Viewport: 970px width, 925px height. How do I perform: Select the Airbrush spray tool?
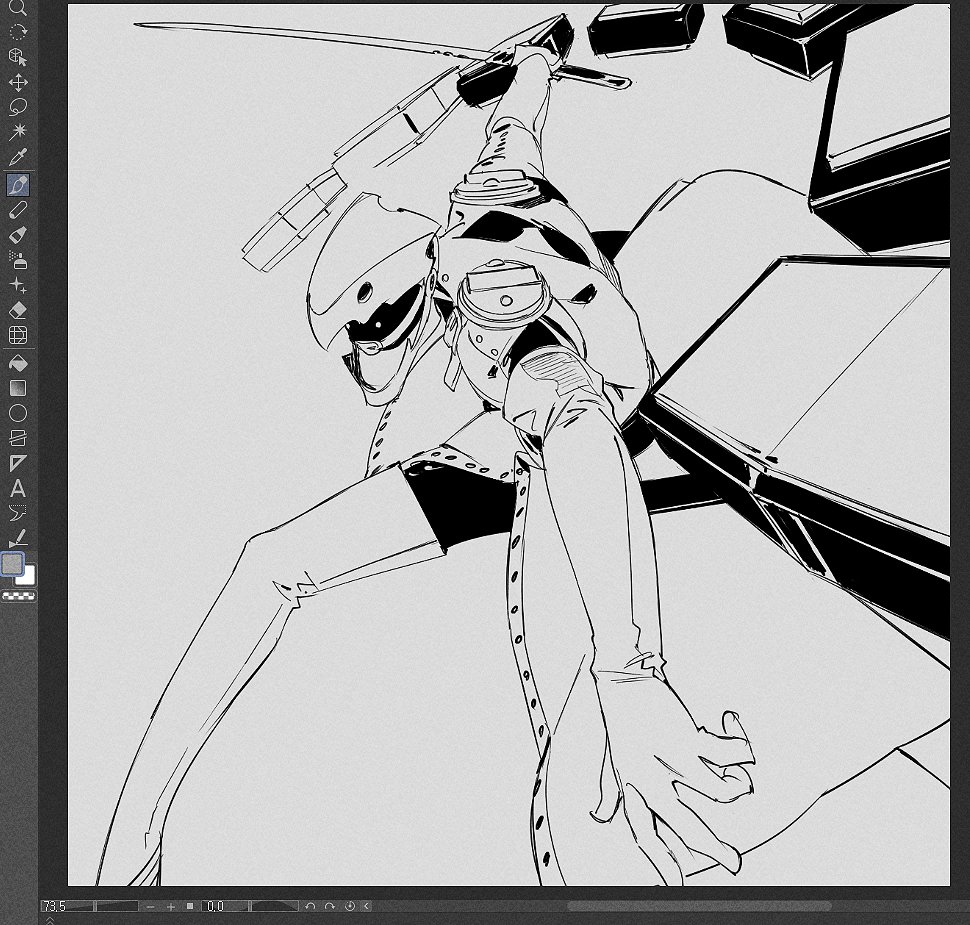[x=18, y=260]
